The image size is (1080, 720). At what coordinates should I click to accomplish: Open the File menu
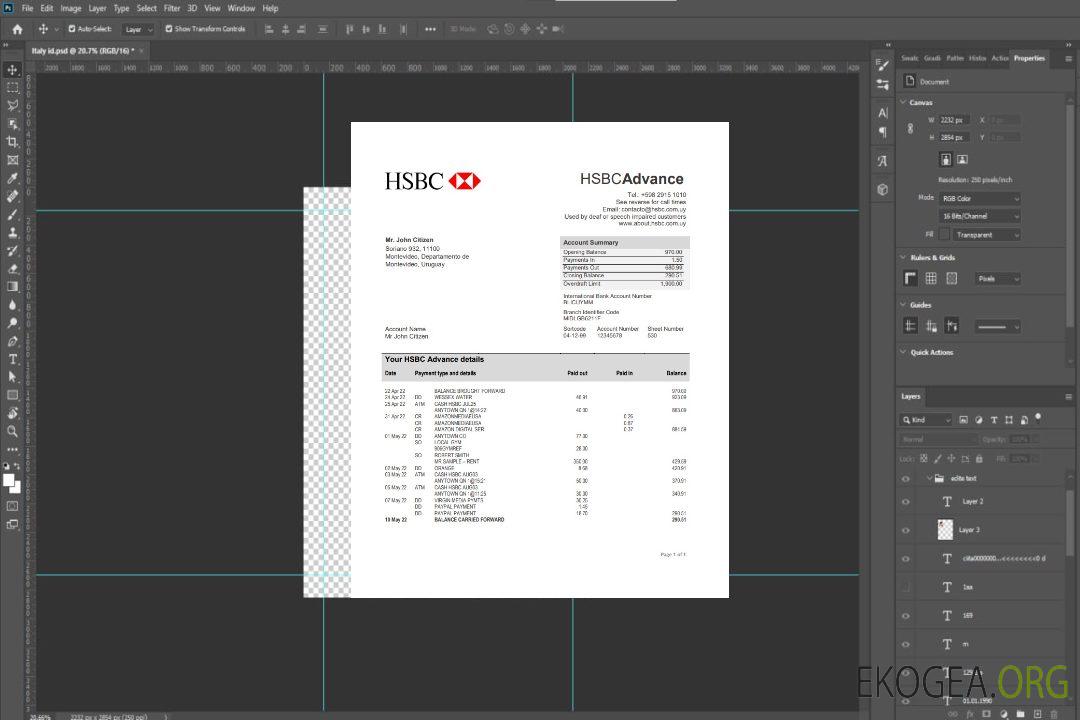pyautogui.click(x=28, y=8)
